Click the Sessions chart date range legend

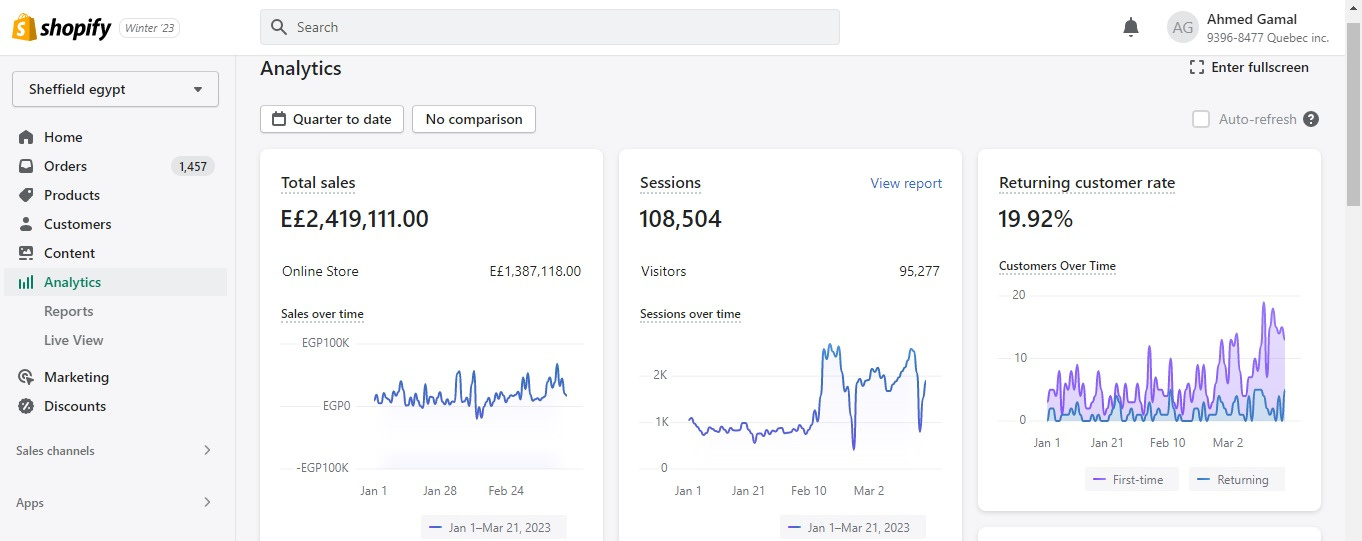[852, 527]
